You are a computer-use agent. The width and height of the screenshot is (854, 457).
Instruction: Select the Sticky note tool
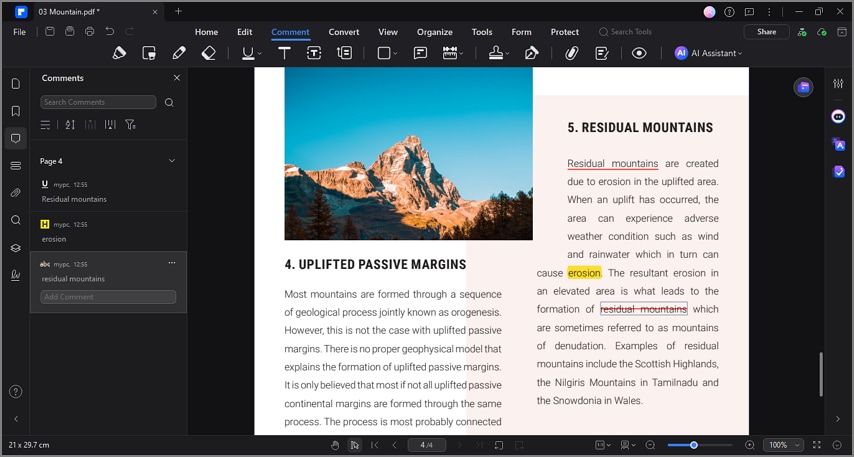(x=420, y=53)
